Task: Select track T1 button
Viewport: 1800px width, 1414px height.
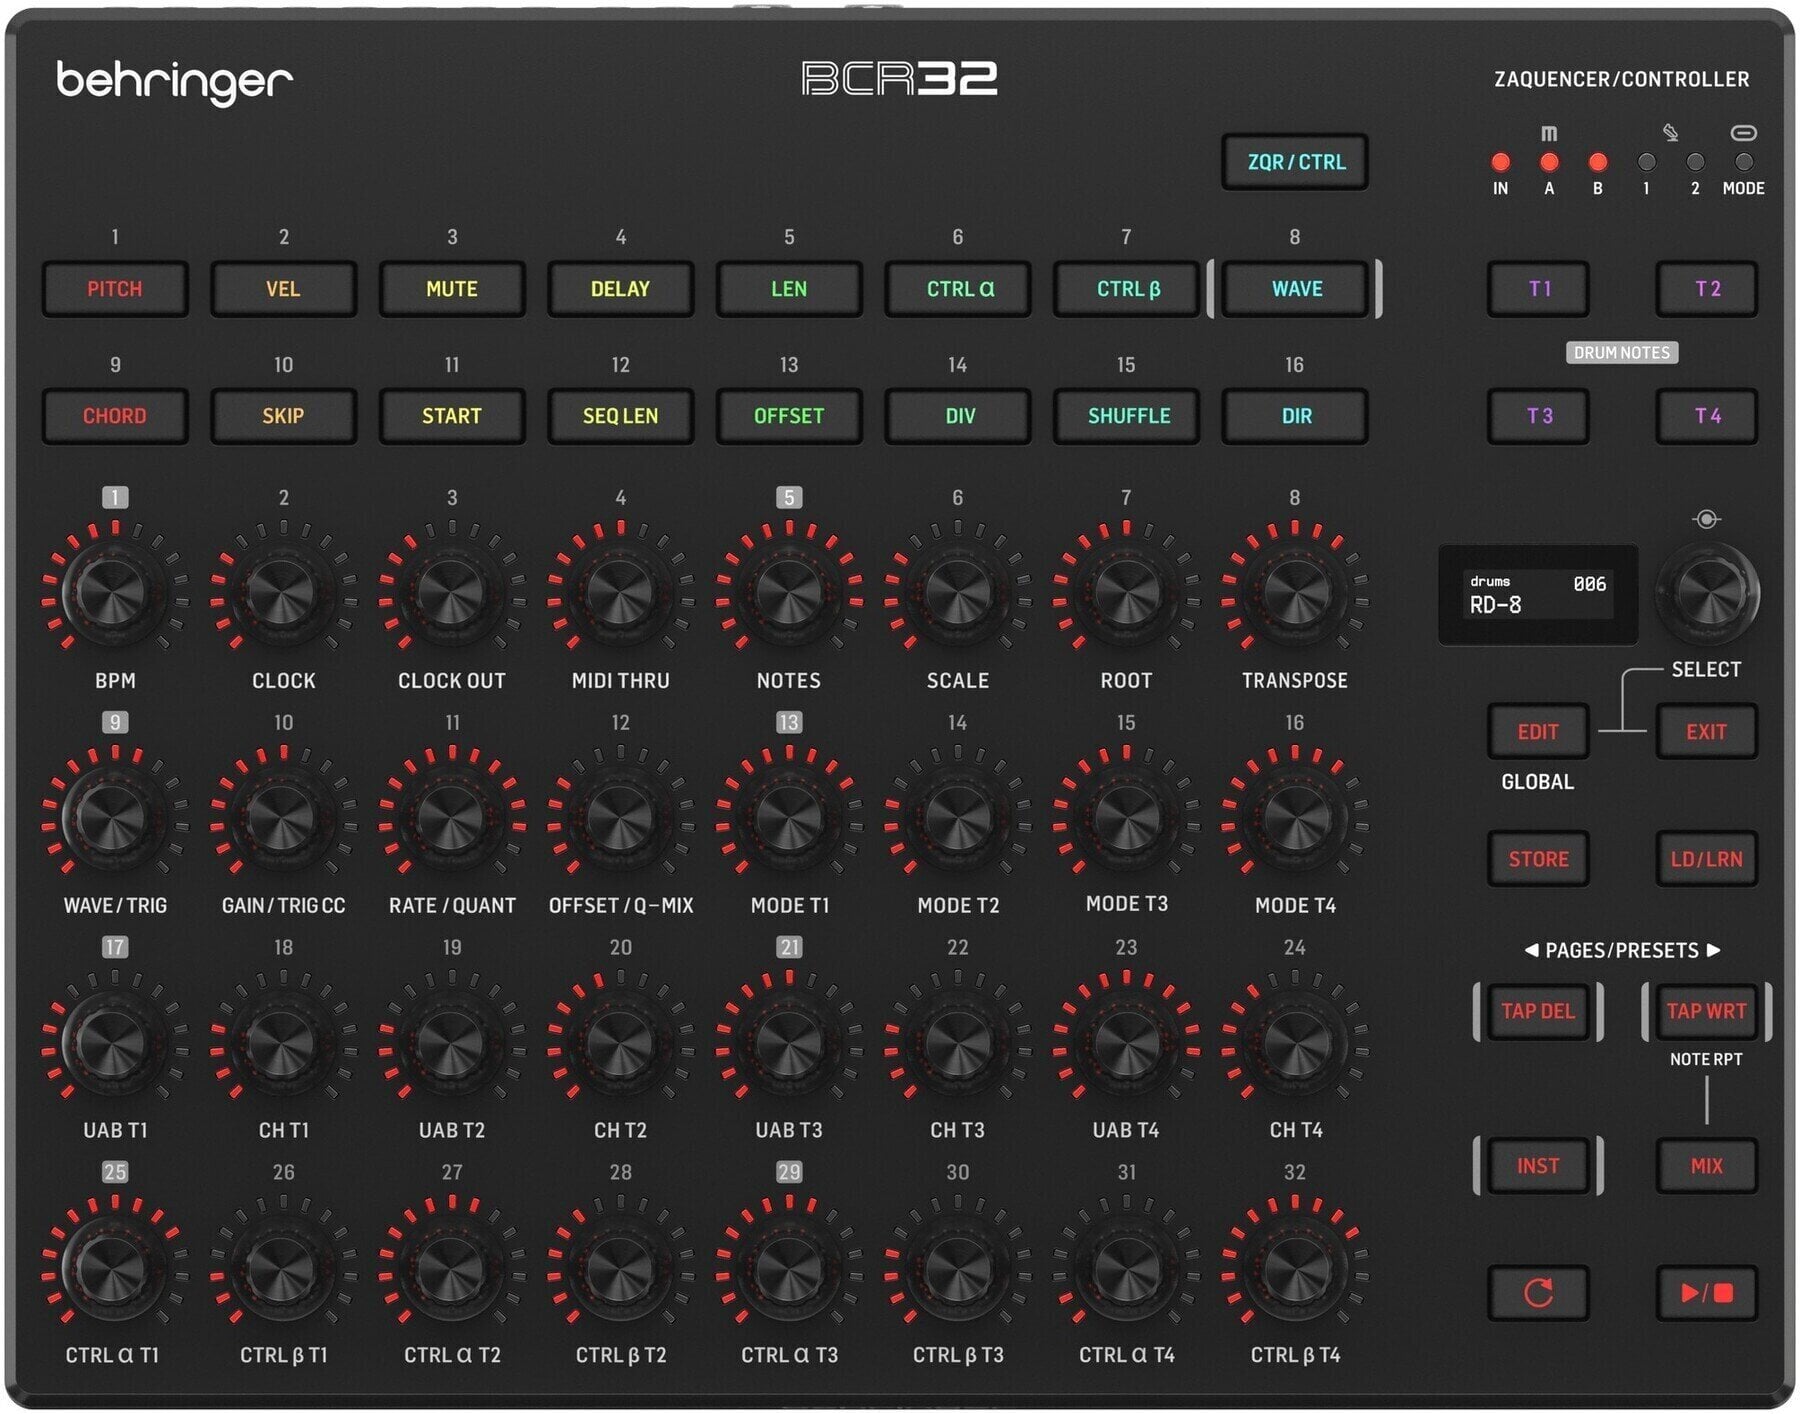Action: point(1538,289)
